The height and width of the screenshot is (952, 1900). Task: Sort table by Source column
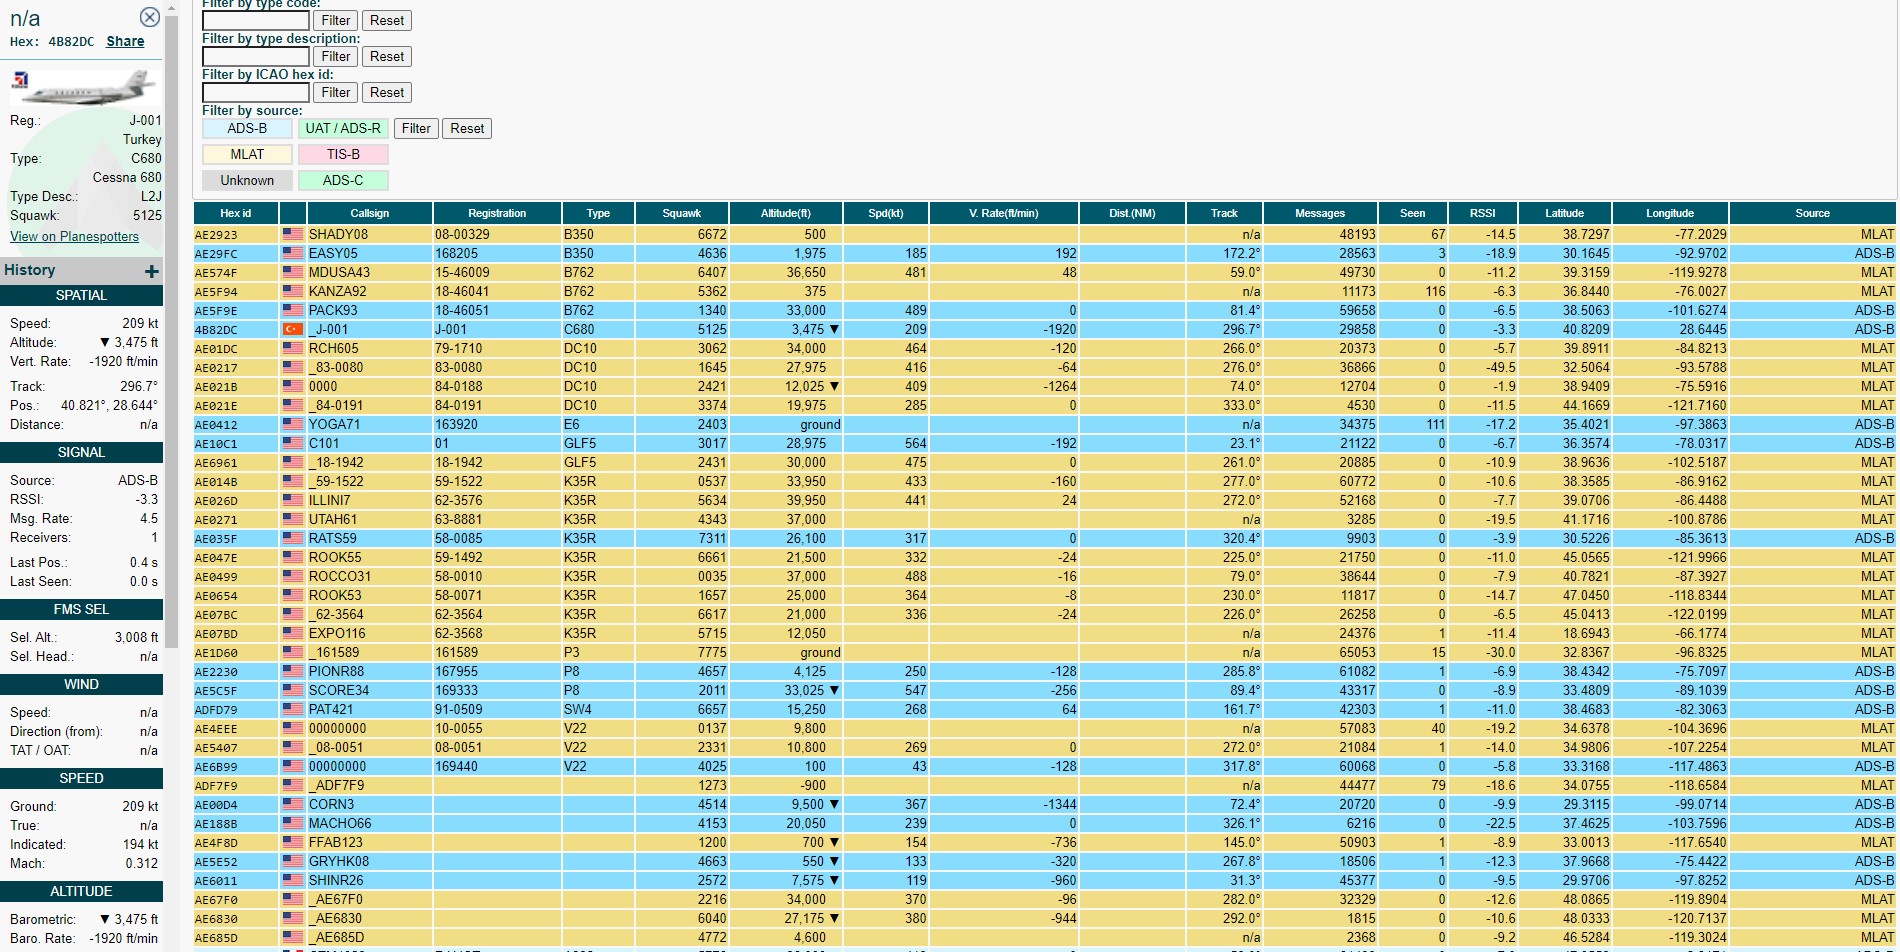tap(1812, 213)
